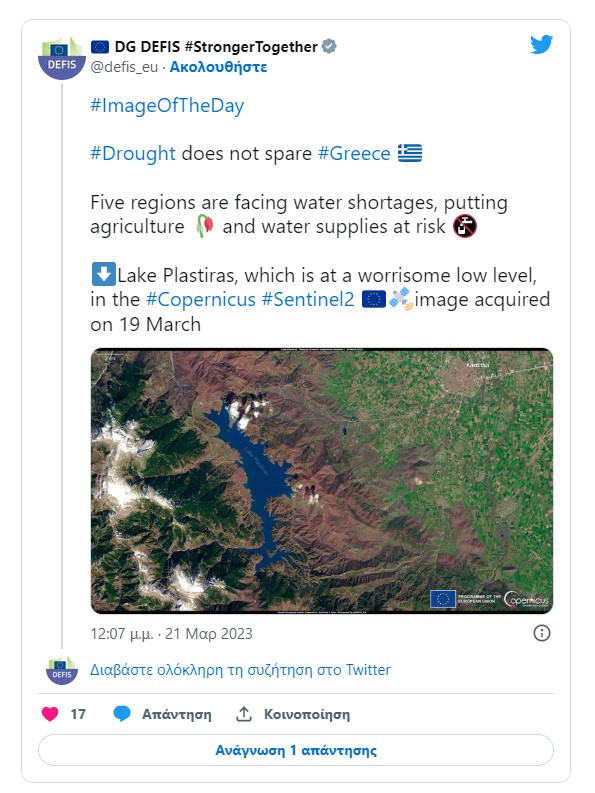Viewport: 595px width, 793px height.
Task: Open the DEFIS profile avatar
Action: click(62, 58)
